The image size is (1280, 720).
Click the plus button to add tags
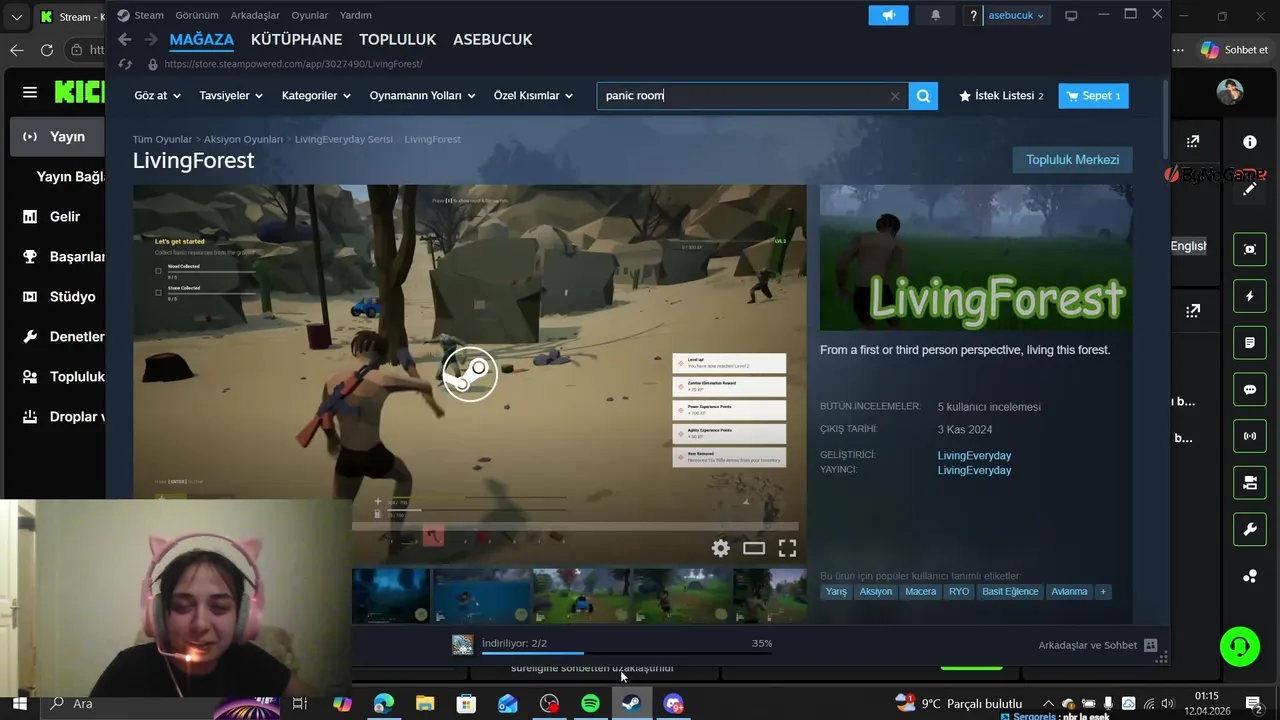pyautogui.click(x=1103, y=592)
